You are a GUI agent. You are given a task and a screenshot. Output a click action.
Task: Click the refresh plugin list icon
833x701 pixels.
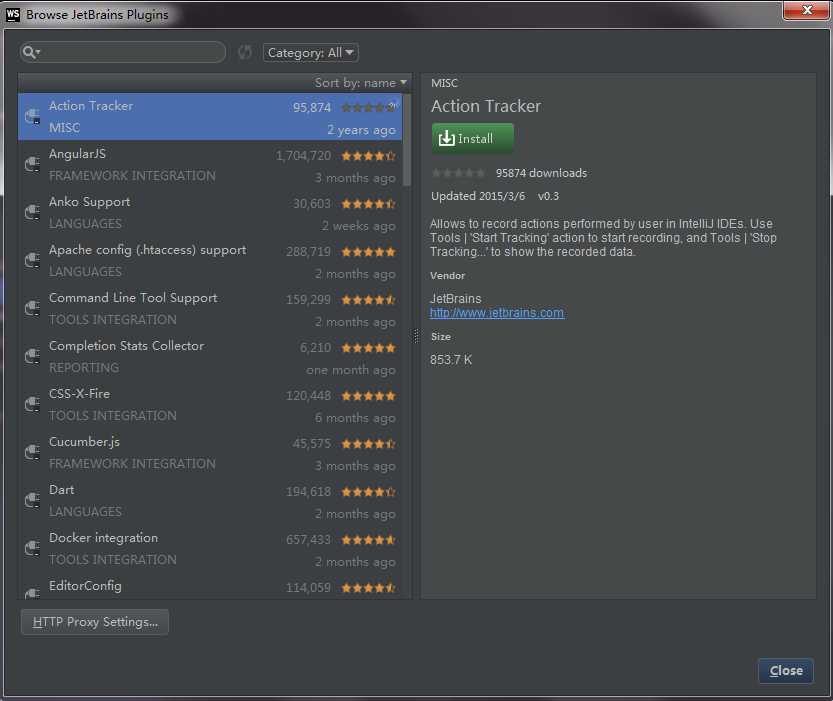(x=245, y=52)
